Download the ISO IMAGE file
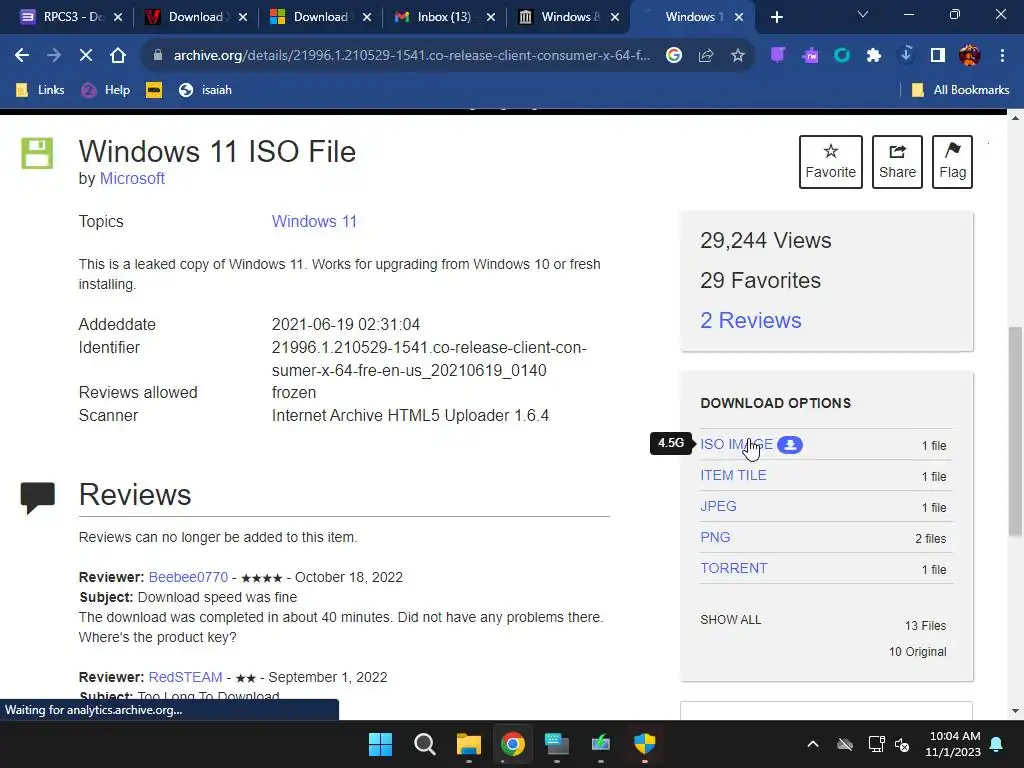The height and width of the screenshot is (768, 1024). (x=736, y=445)
